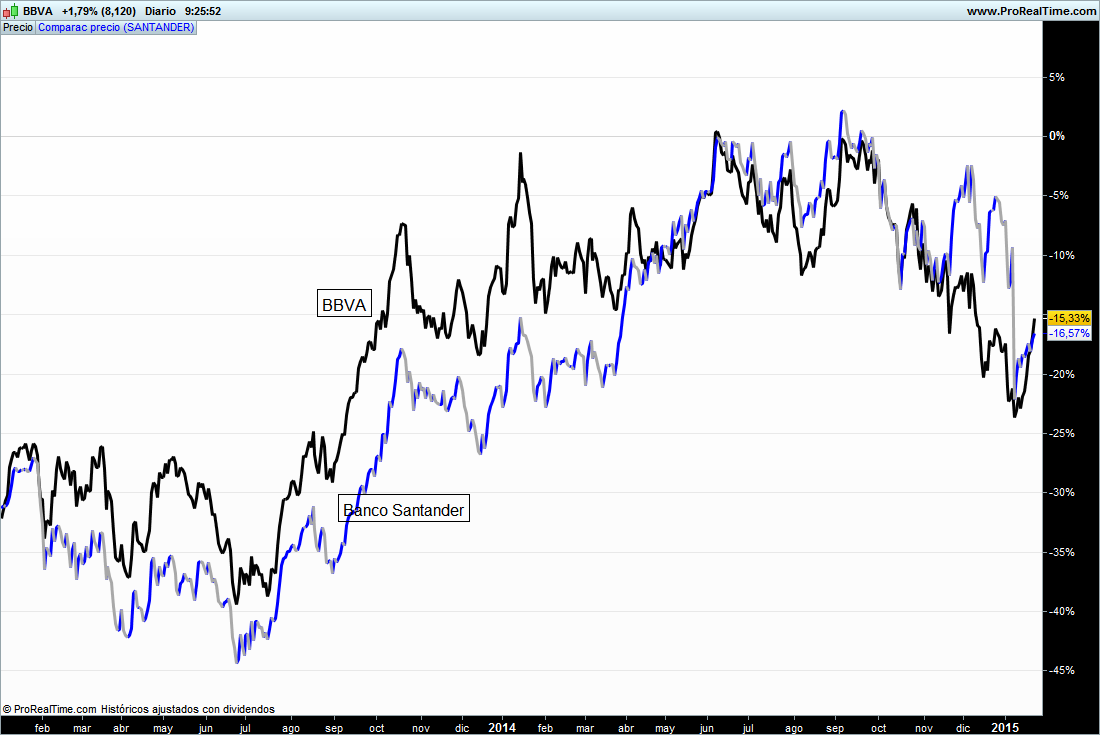Click the -20% level on the price axis
The height and width of the screenshot is (735, 1100).
click(x=1061, y=374)
